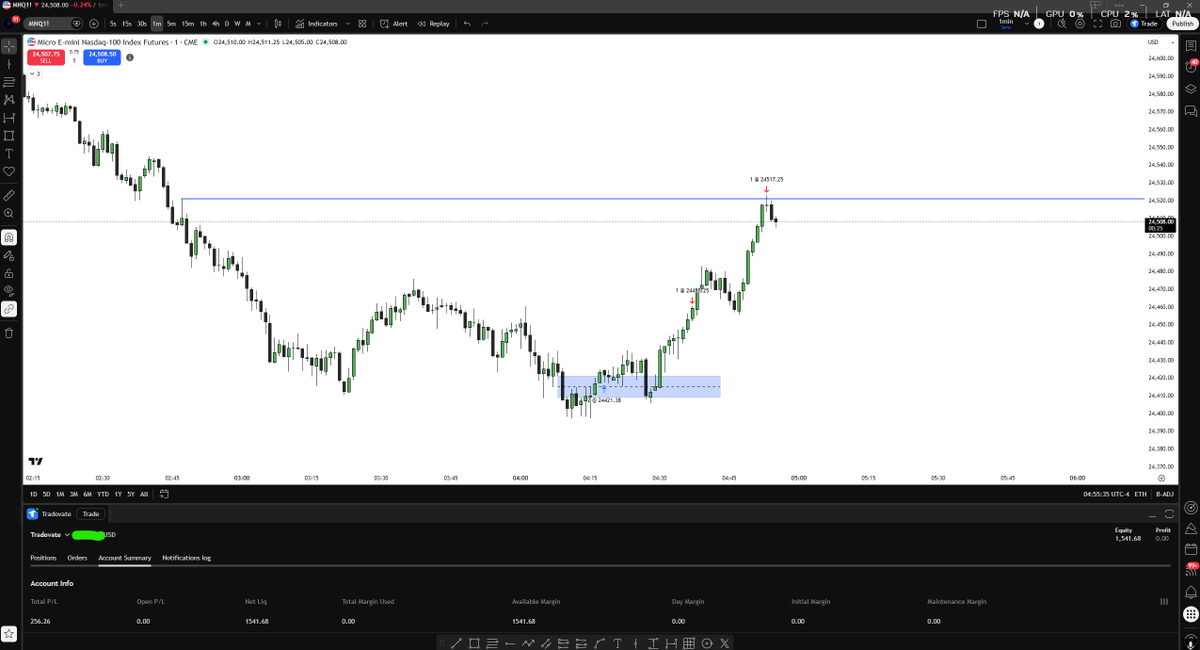Open the forecasting and measurement tools

9,118
